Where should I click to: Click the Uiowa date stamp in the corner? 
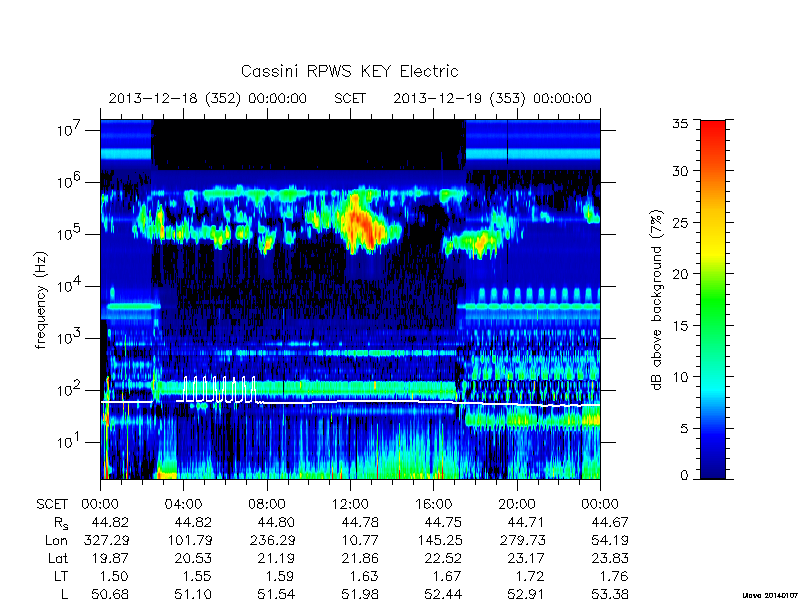click(770, 595)
